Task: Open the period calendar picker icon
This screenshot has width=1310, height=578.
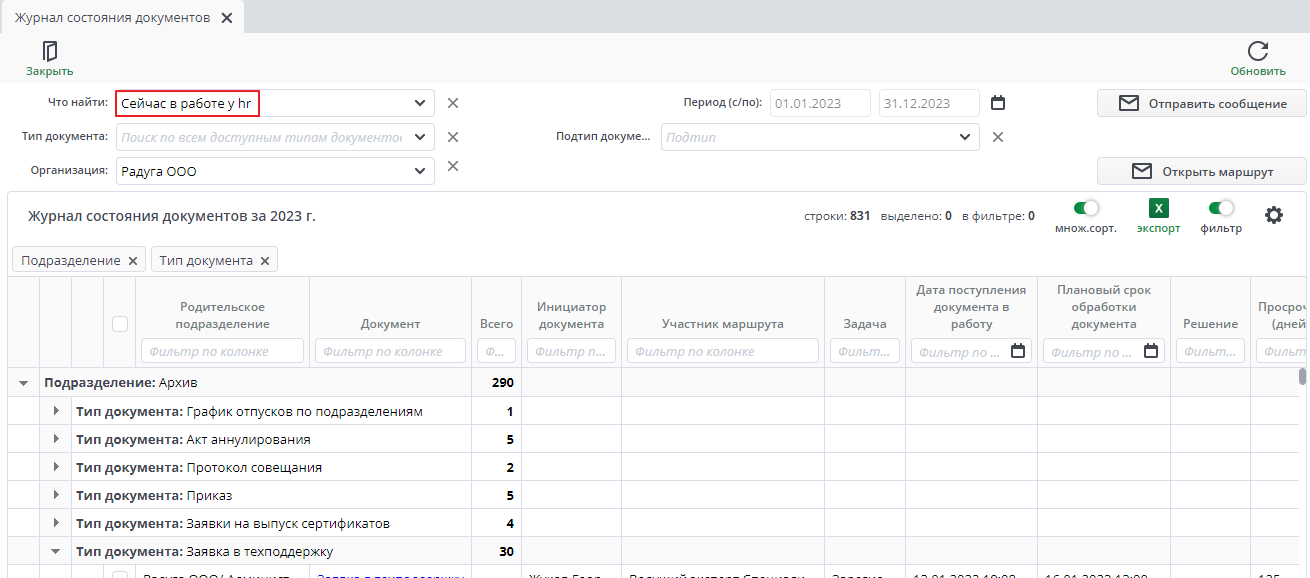Action: click(997, 103)
